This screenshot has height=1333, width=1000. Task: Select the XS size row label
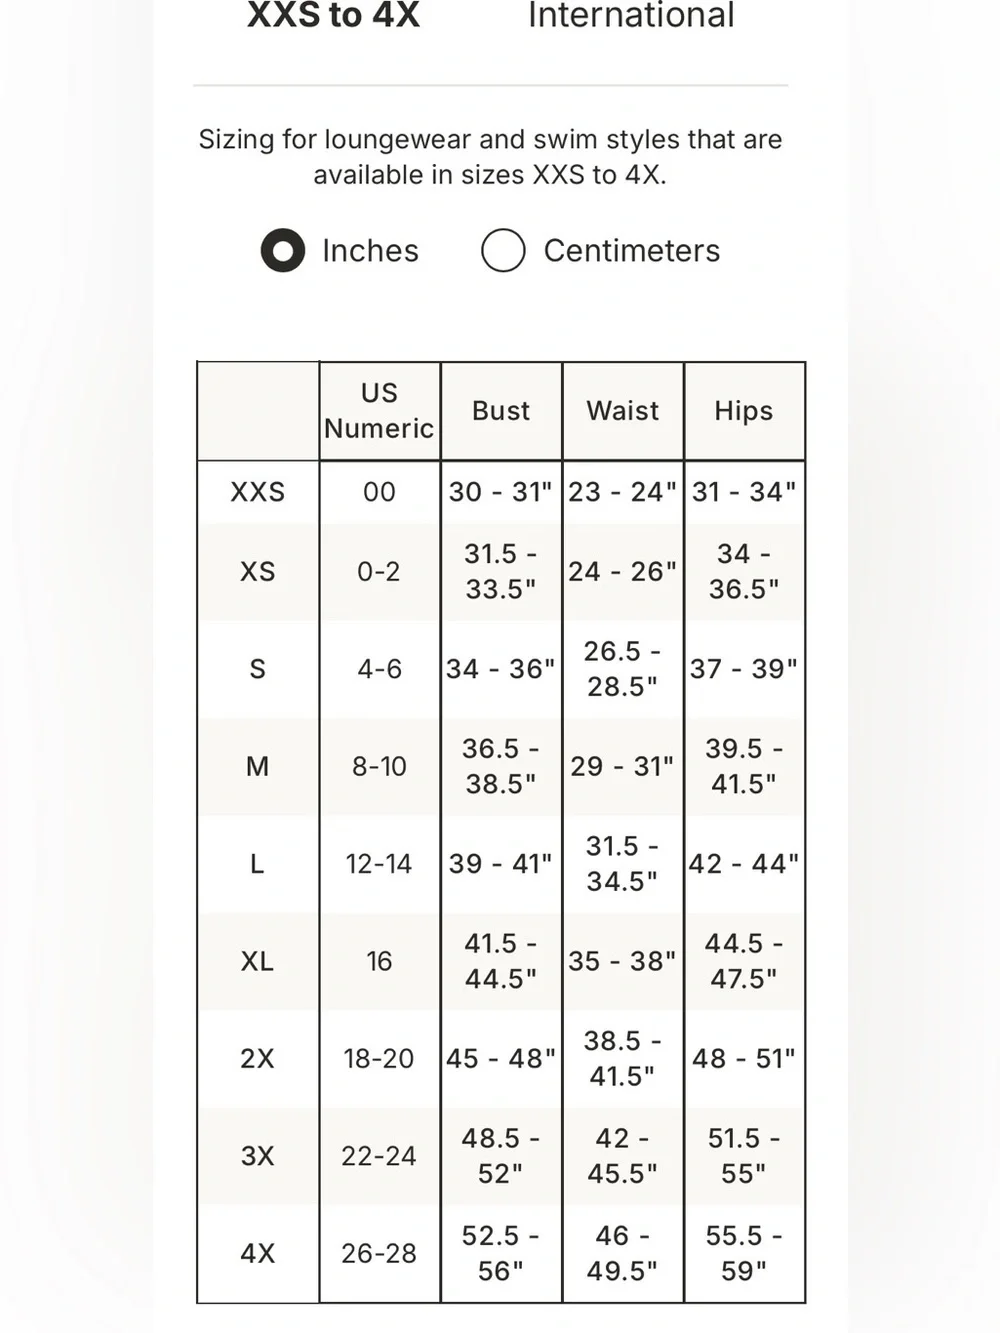(x=258, y=571)
